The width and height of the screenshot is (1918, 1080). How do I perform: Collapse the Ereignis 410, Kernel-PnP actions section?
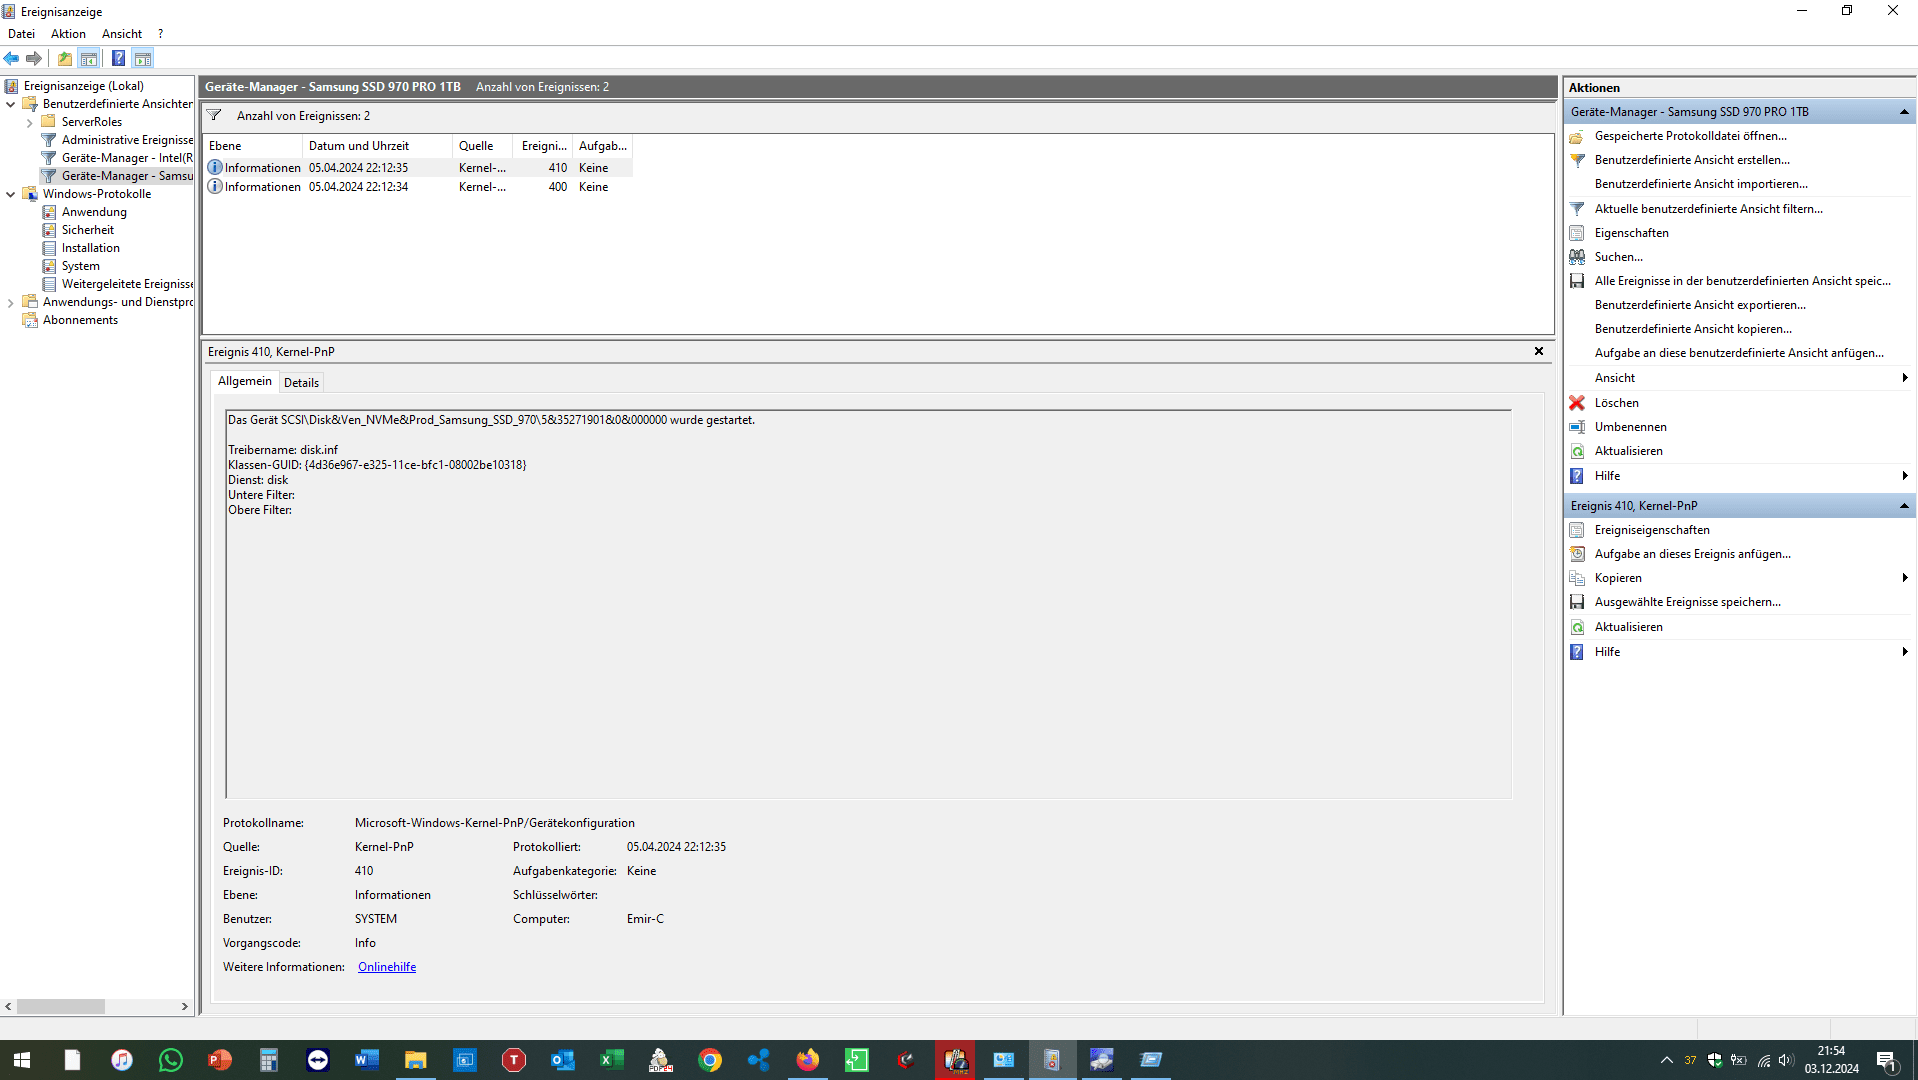tap(1904, 506)
